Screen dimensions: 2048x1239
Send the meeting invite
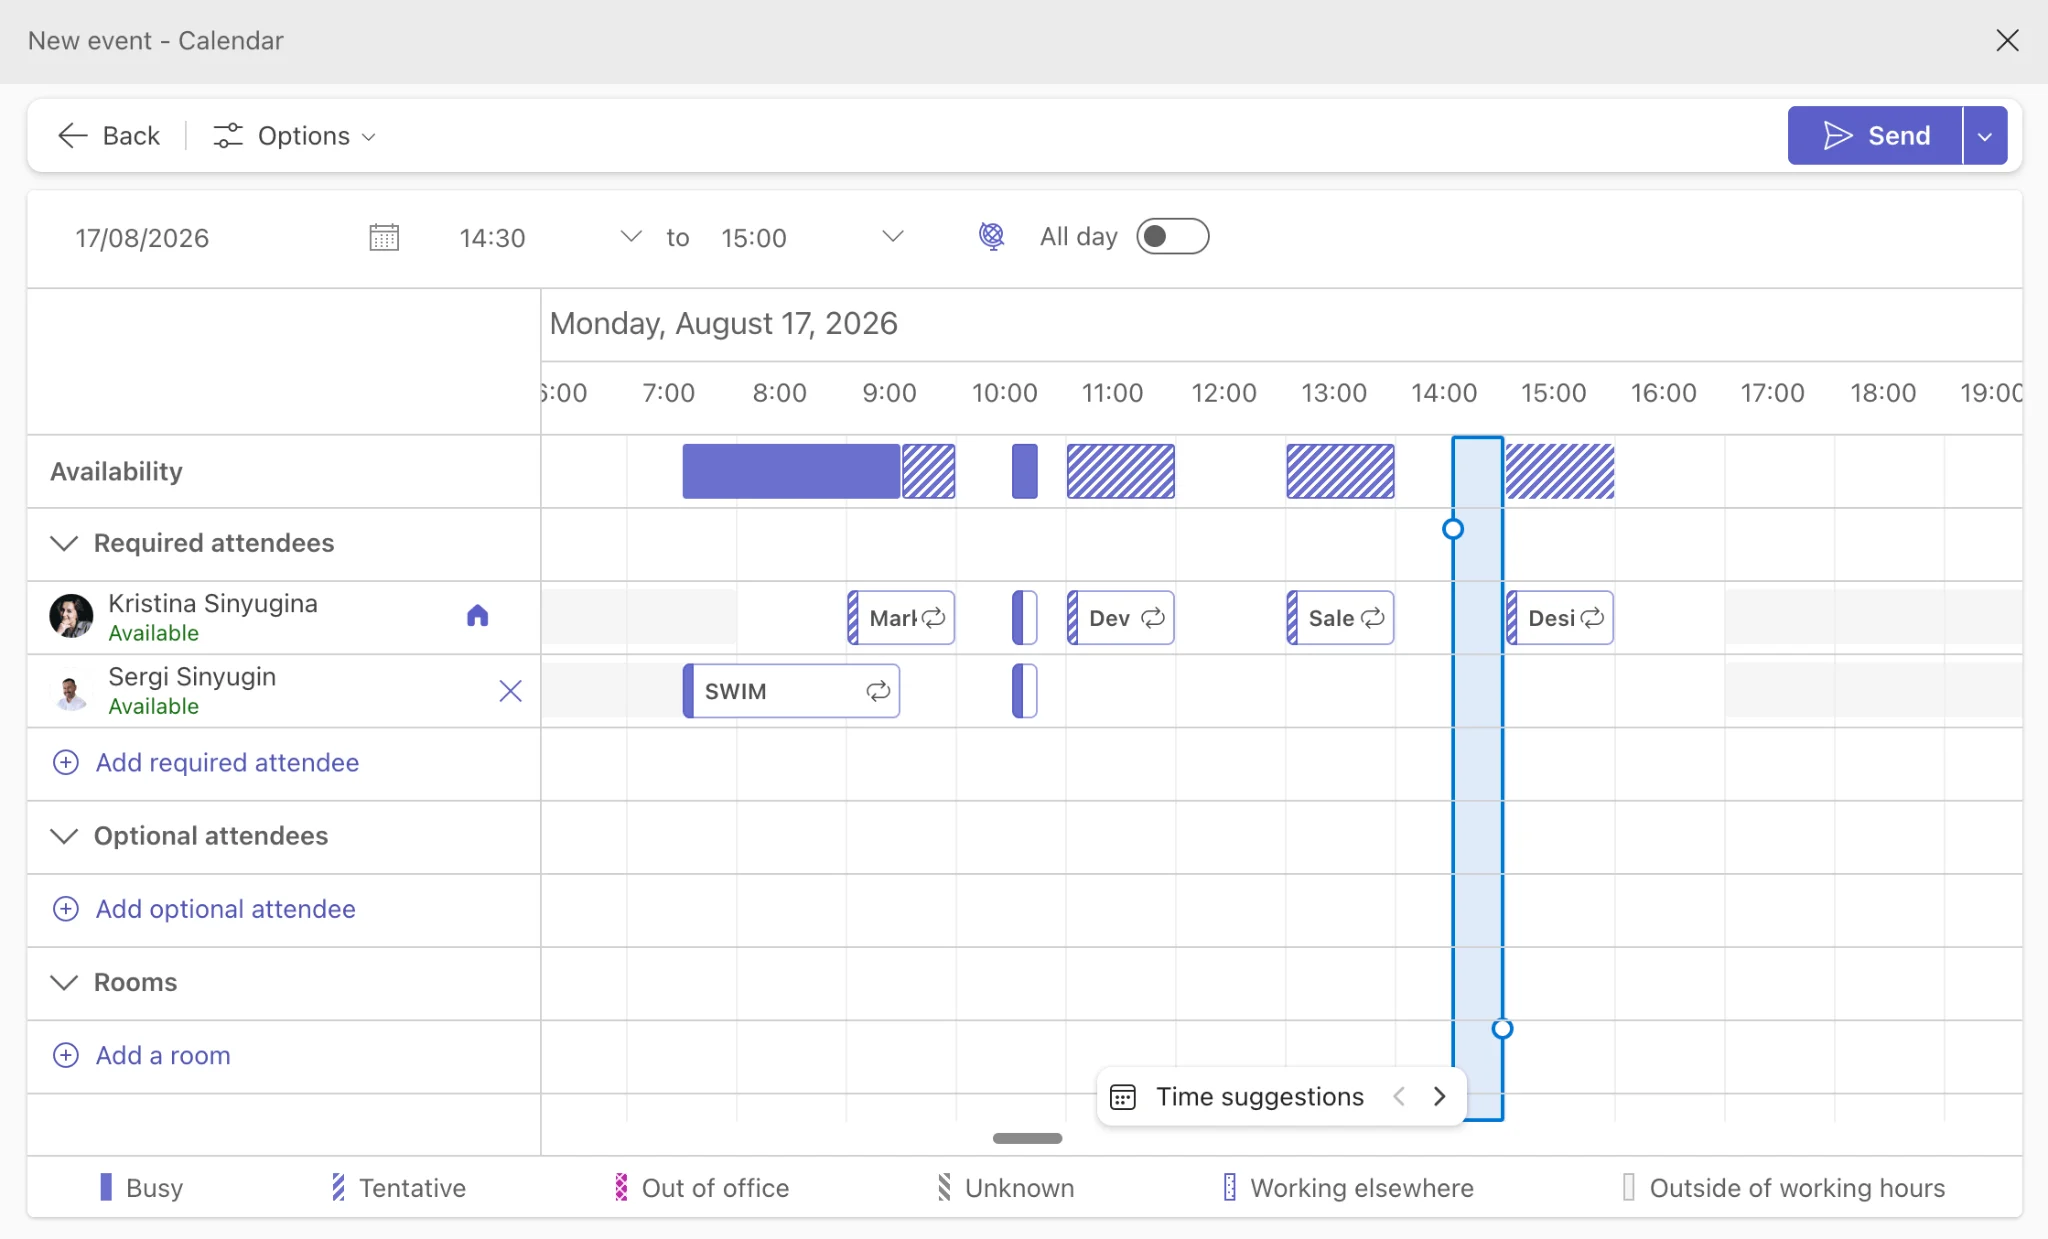(1875, 136)
